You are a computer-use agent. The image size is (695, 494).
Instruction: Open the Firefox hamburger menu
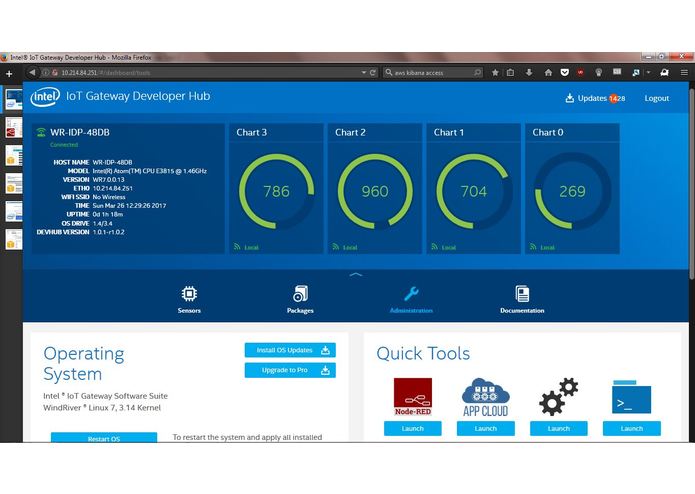pyautogui.click(x=684, y=72)
